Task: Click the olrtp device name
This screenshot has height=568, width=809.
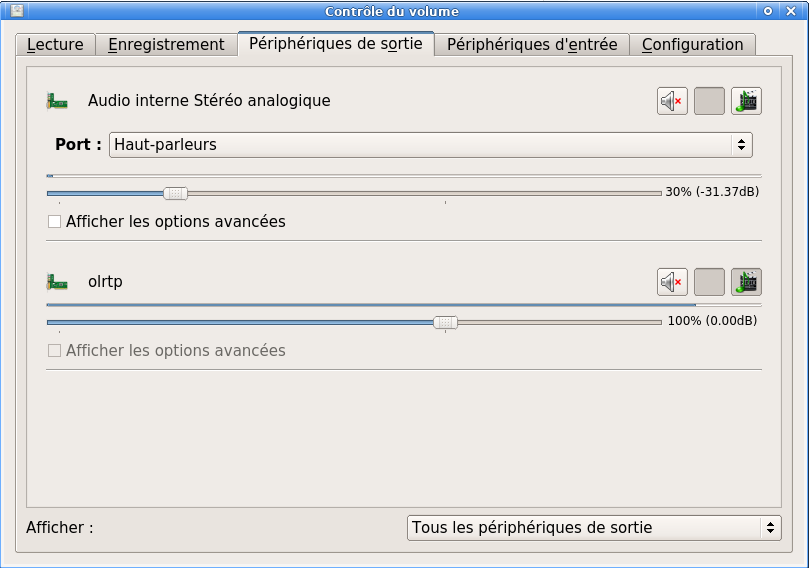Action: 105,282
